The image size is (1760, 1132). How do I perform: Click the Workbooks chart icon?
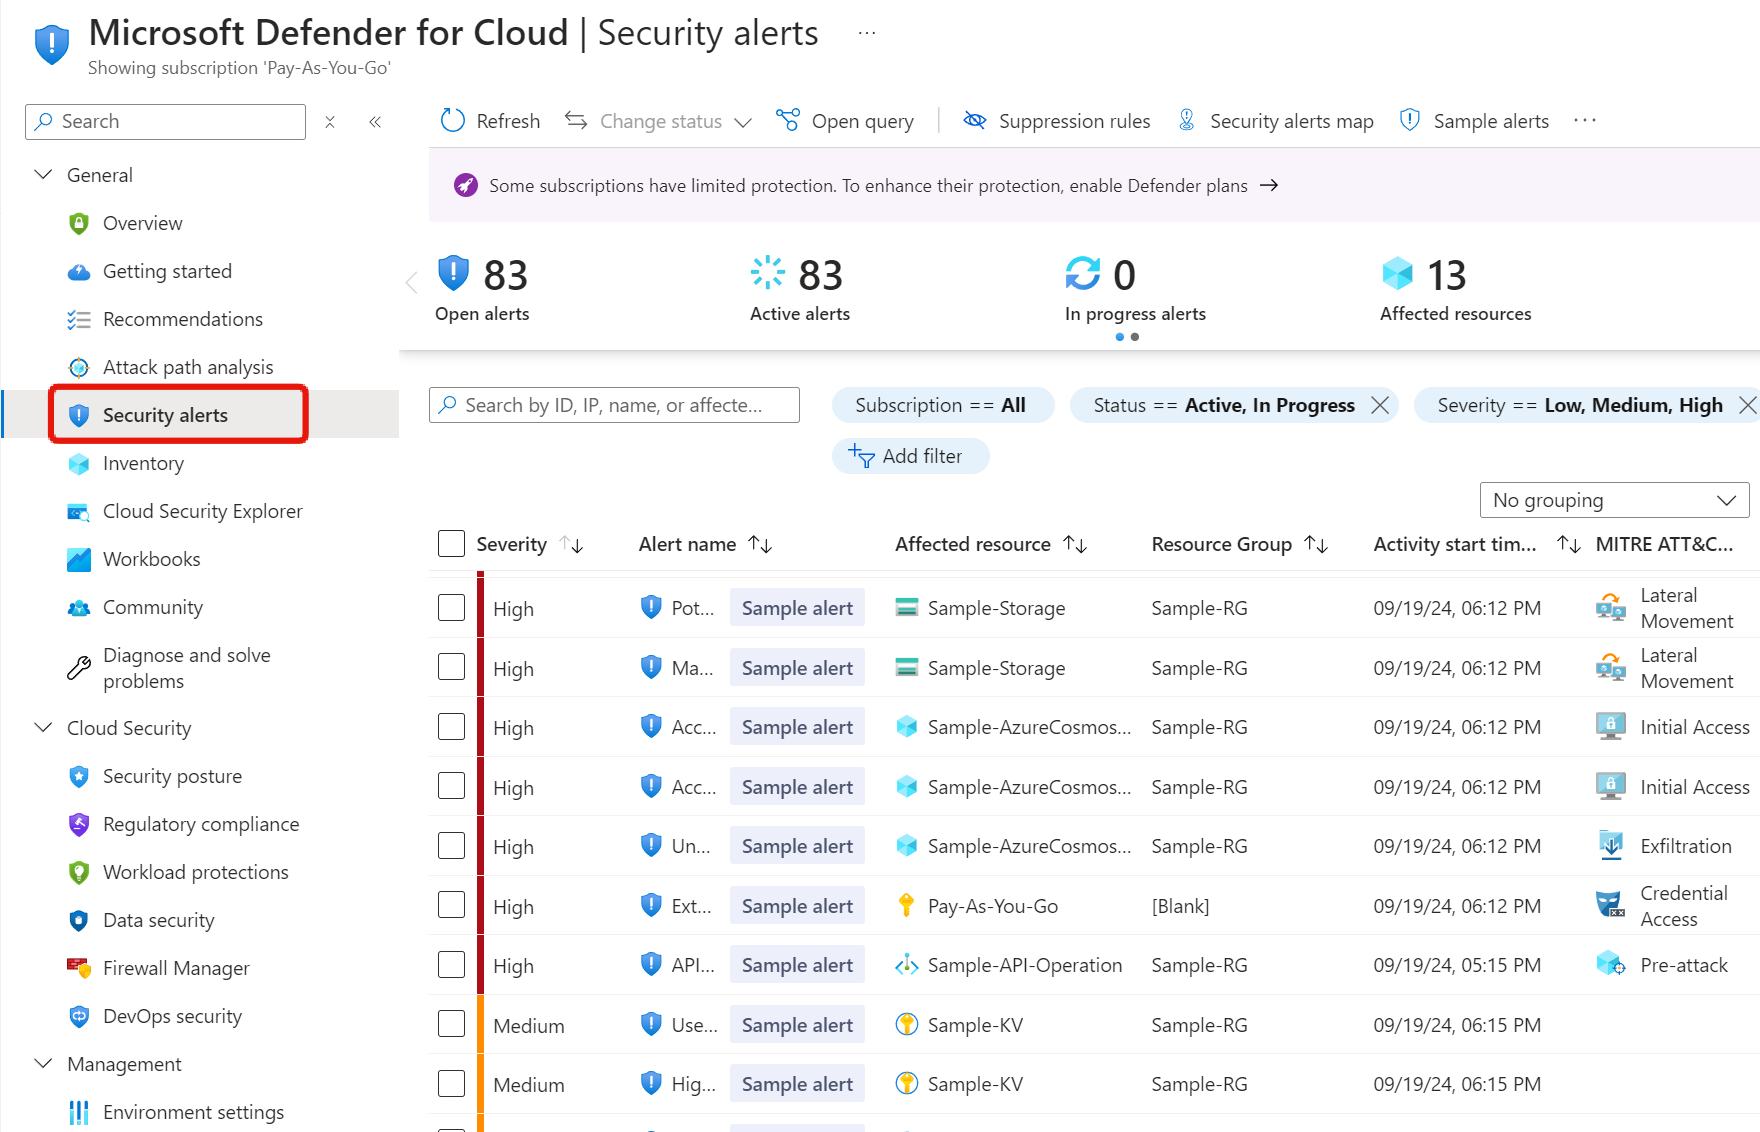coord(79,559)
